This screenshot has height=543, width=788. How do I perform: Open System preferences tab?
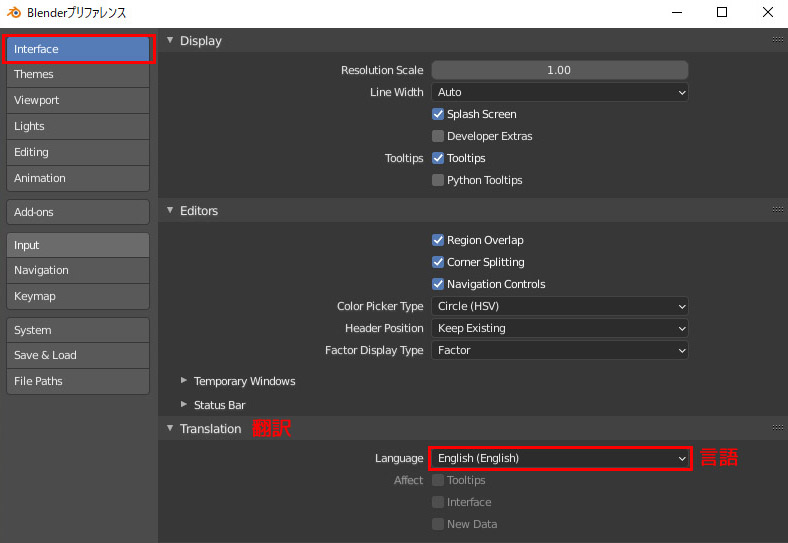(x=78, y=330)
